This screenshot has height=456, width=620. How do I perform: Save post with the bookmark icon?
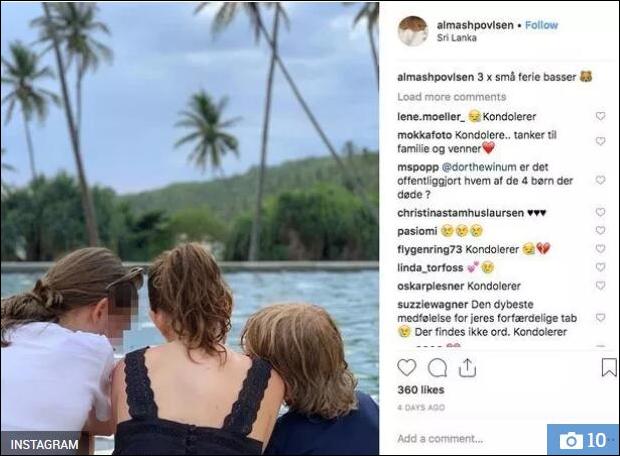[x=608, y=368]
